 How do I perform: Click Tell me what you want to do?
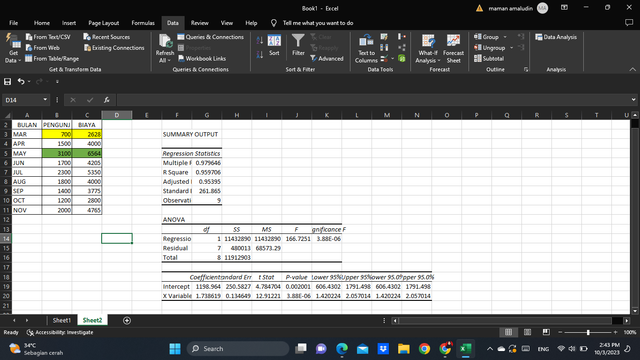tap(318, 23)
